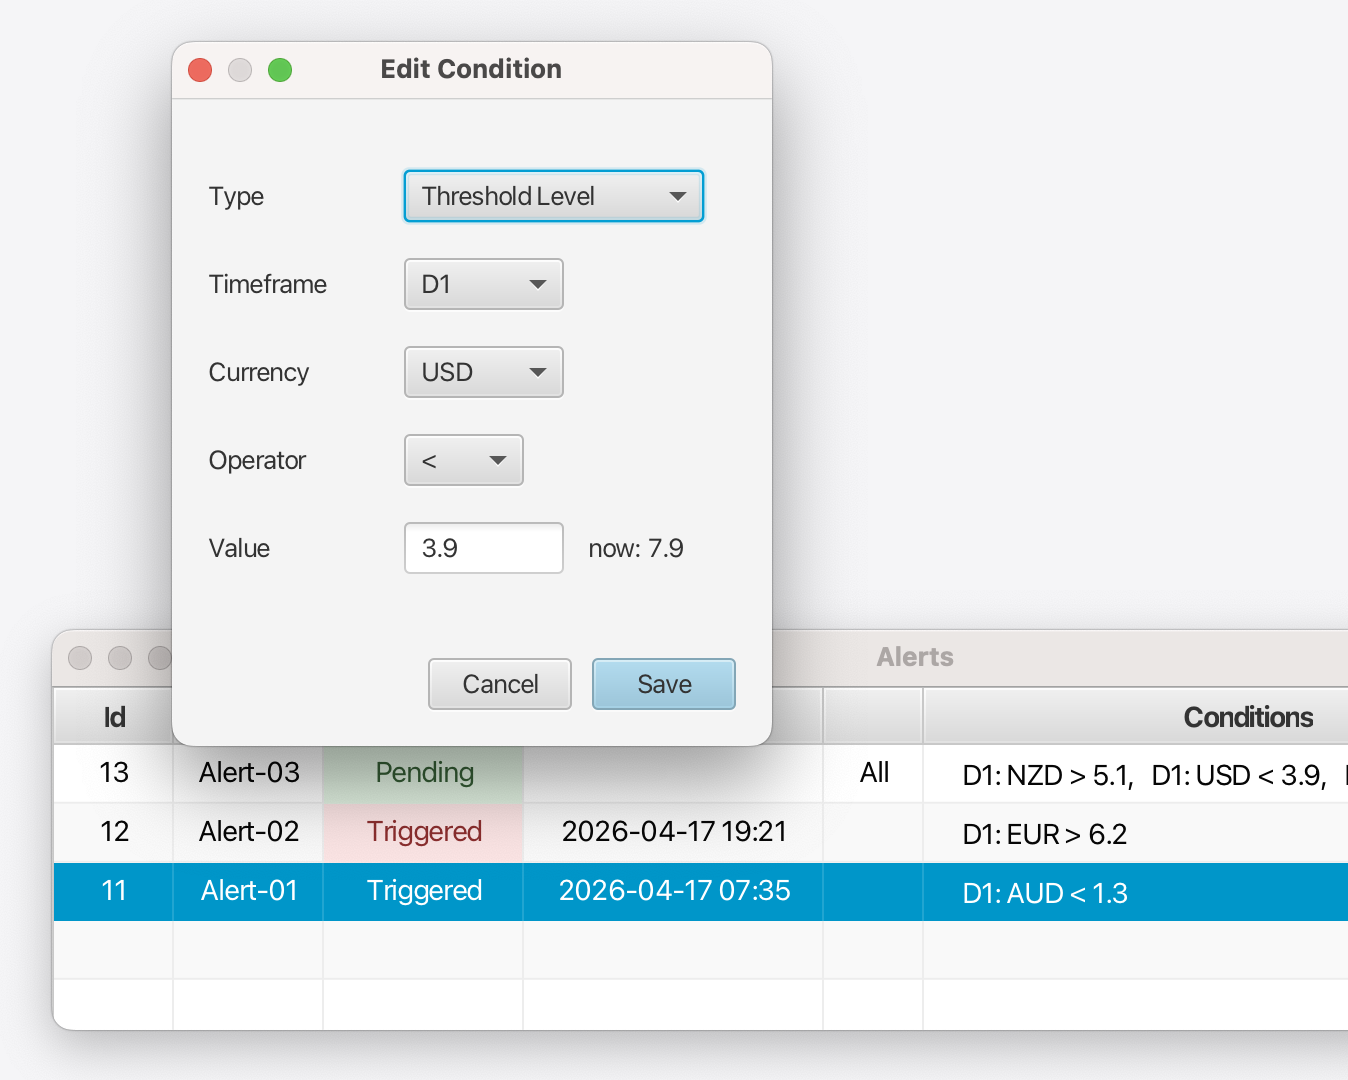Screen dimensions: 1348x1080
Task: Click the green zoom button on dialog
Action: point(280,70)
